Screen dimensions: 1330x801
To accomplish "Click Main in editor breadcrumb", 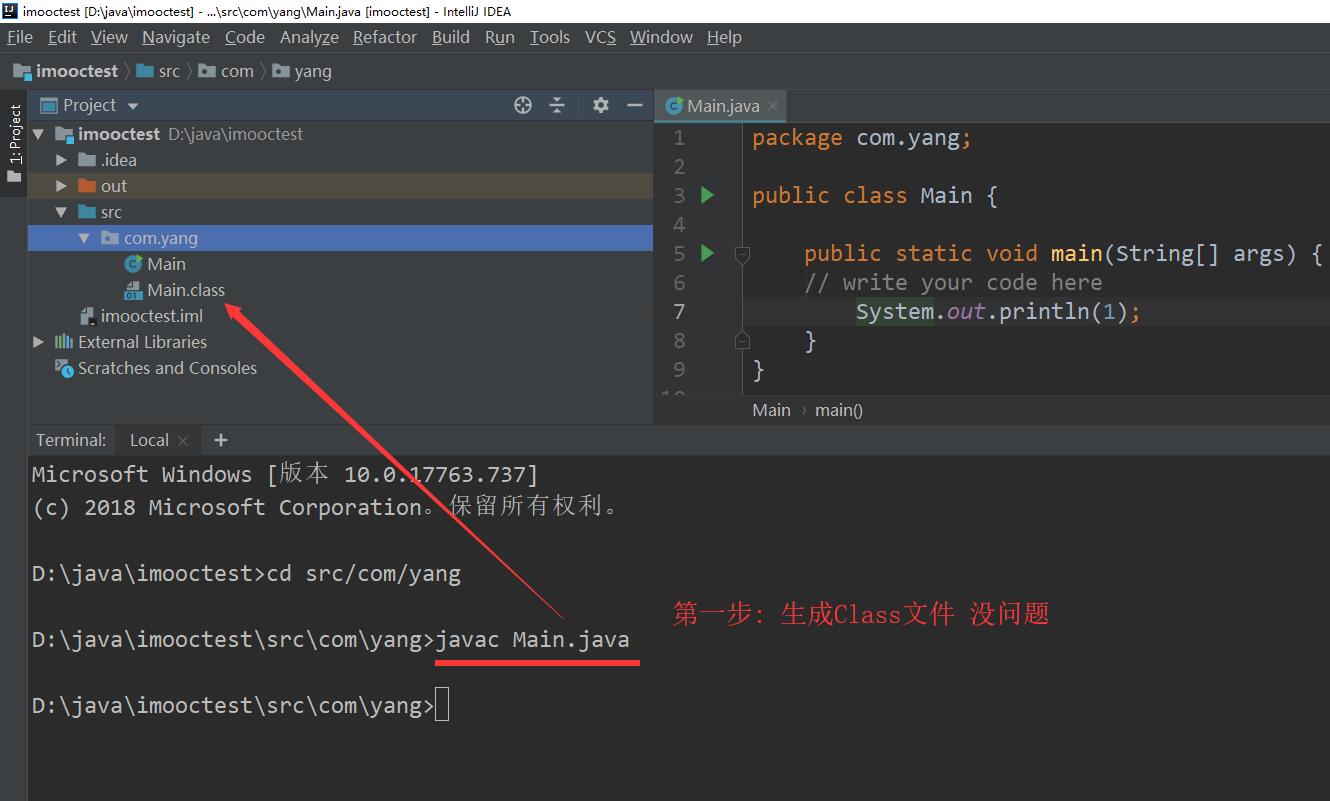I will pyautogui.click(x=771, y=410).
